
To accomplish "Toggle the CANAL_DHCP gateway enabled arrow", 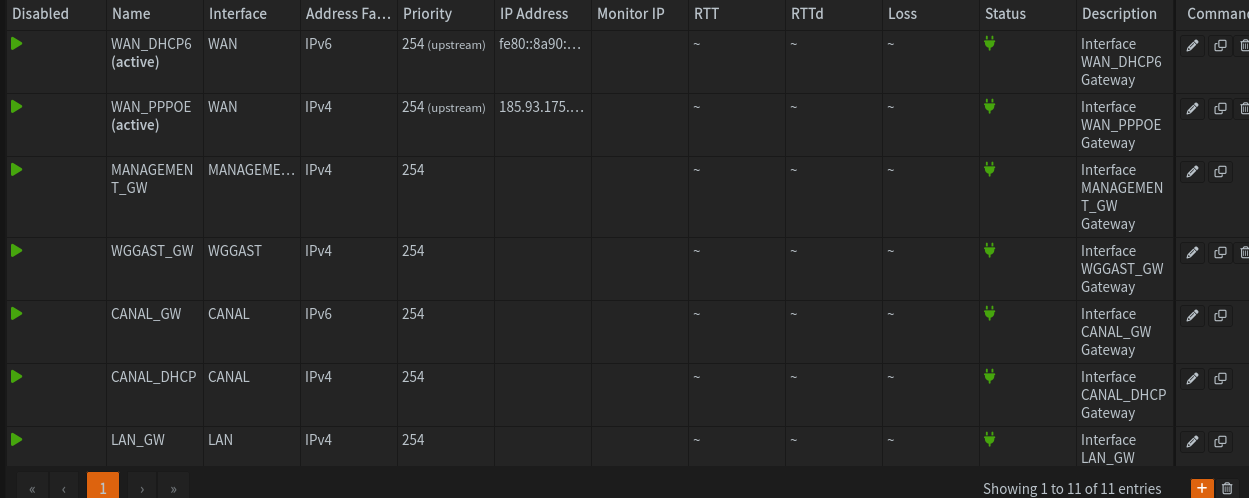I will 17,377.
